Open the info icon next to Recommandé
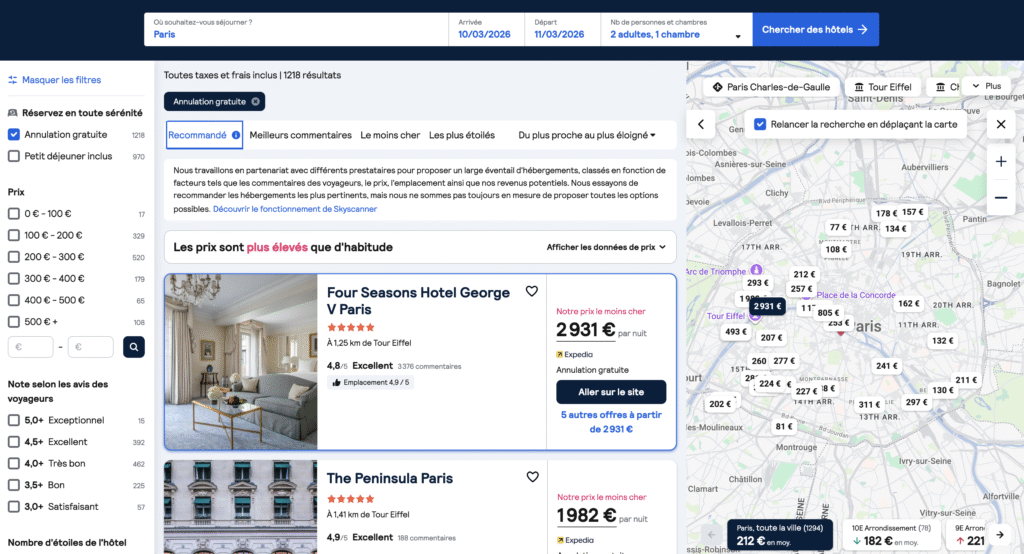Viewport: 1024px width, 554px height. pos(236,135)
